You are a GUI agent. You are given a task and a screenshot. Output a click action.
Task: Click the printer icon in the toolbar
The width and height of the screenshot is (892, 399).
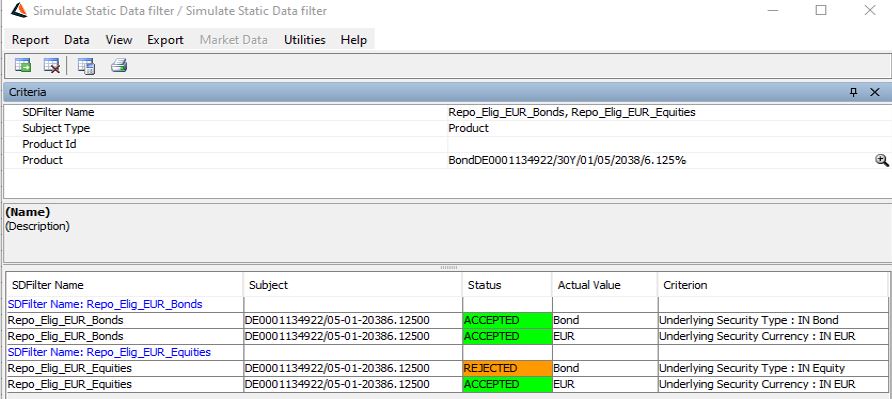point(119,65)
